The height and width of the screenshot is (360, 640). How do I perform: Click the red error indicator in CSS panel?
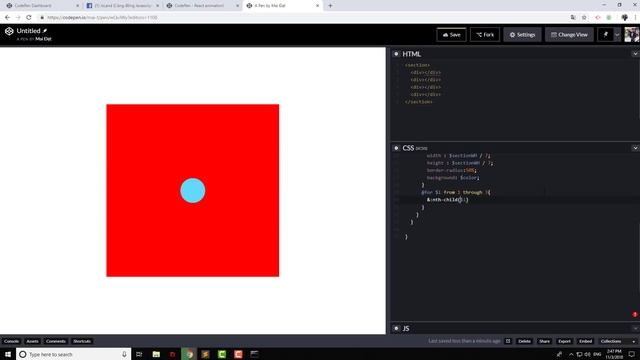(x=635, y=314)
